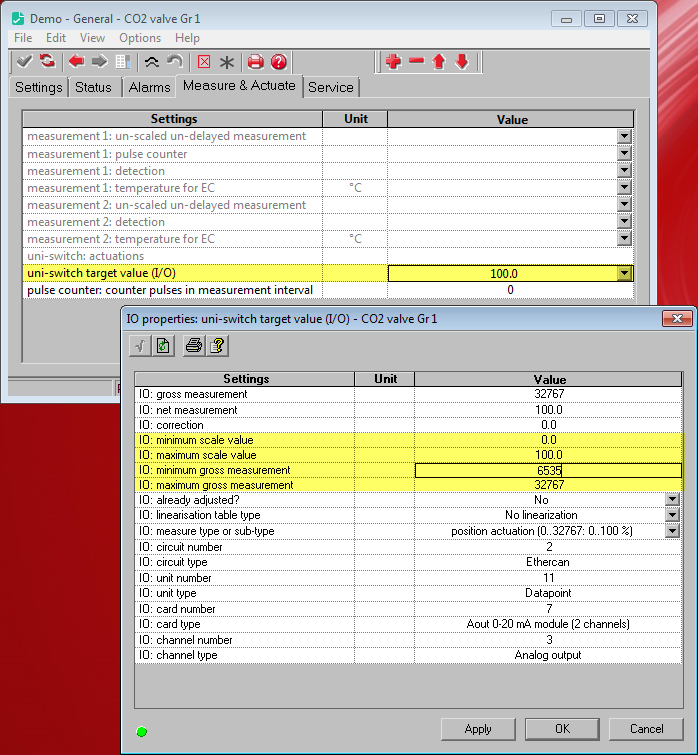
Task: Click the IO: maximum gross measurement value 32767
Action: [549, 485]
